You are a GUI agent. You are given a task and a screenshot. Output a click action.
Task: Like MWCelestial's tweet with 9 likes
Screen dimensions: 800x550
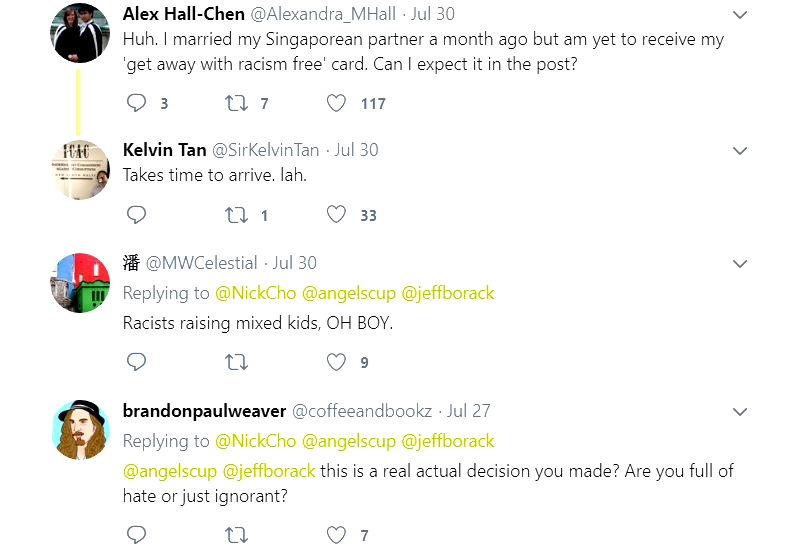point(337,362)
